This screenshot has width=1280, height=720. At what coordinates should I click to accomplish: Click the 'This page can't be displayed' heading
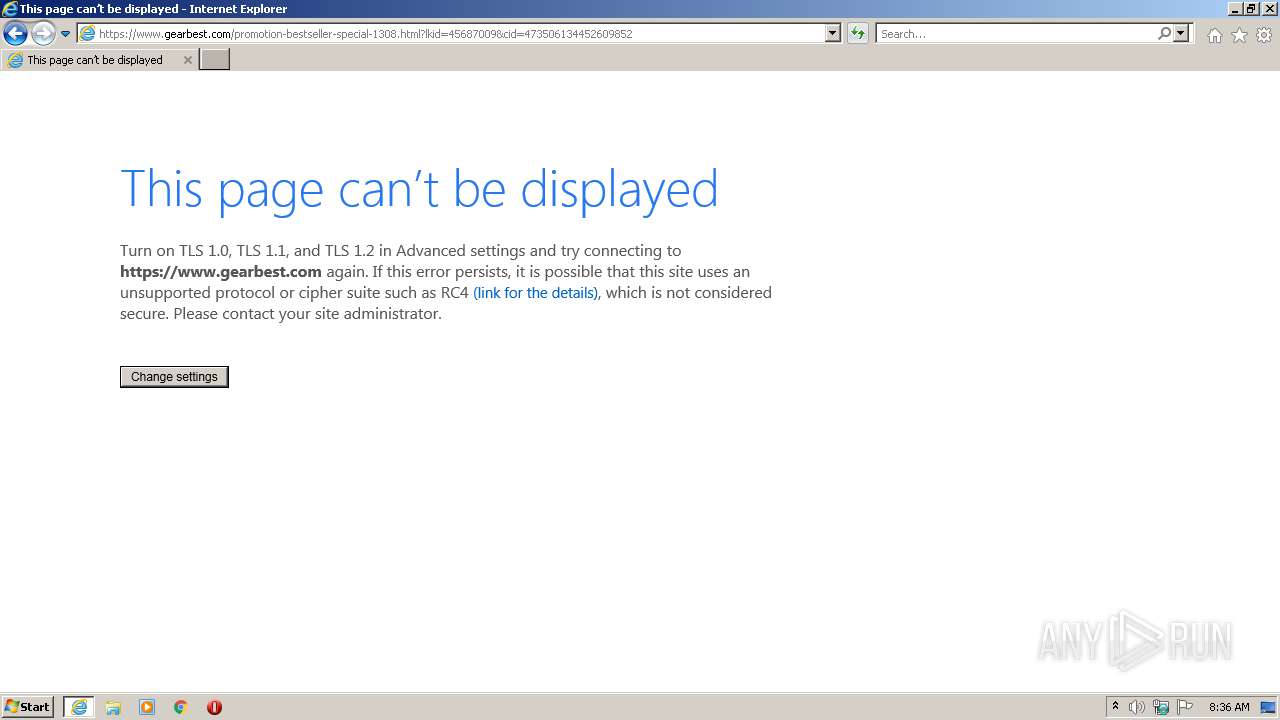point(419,189)
